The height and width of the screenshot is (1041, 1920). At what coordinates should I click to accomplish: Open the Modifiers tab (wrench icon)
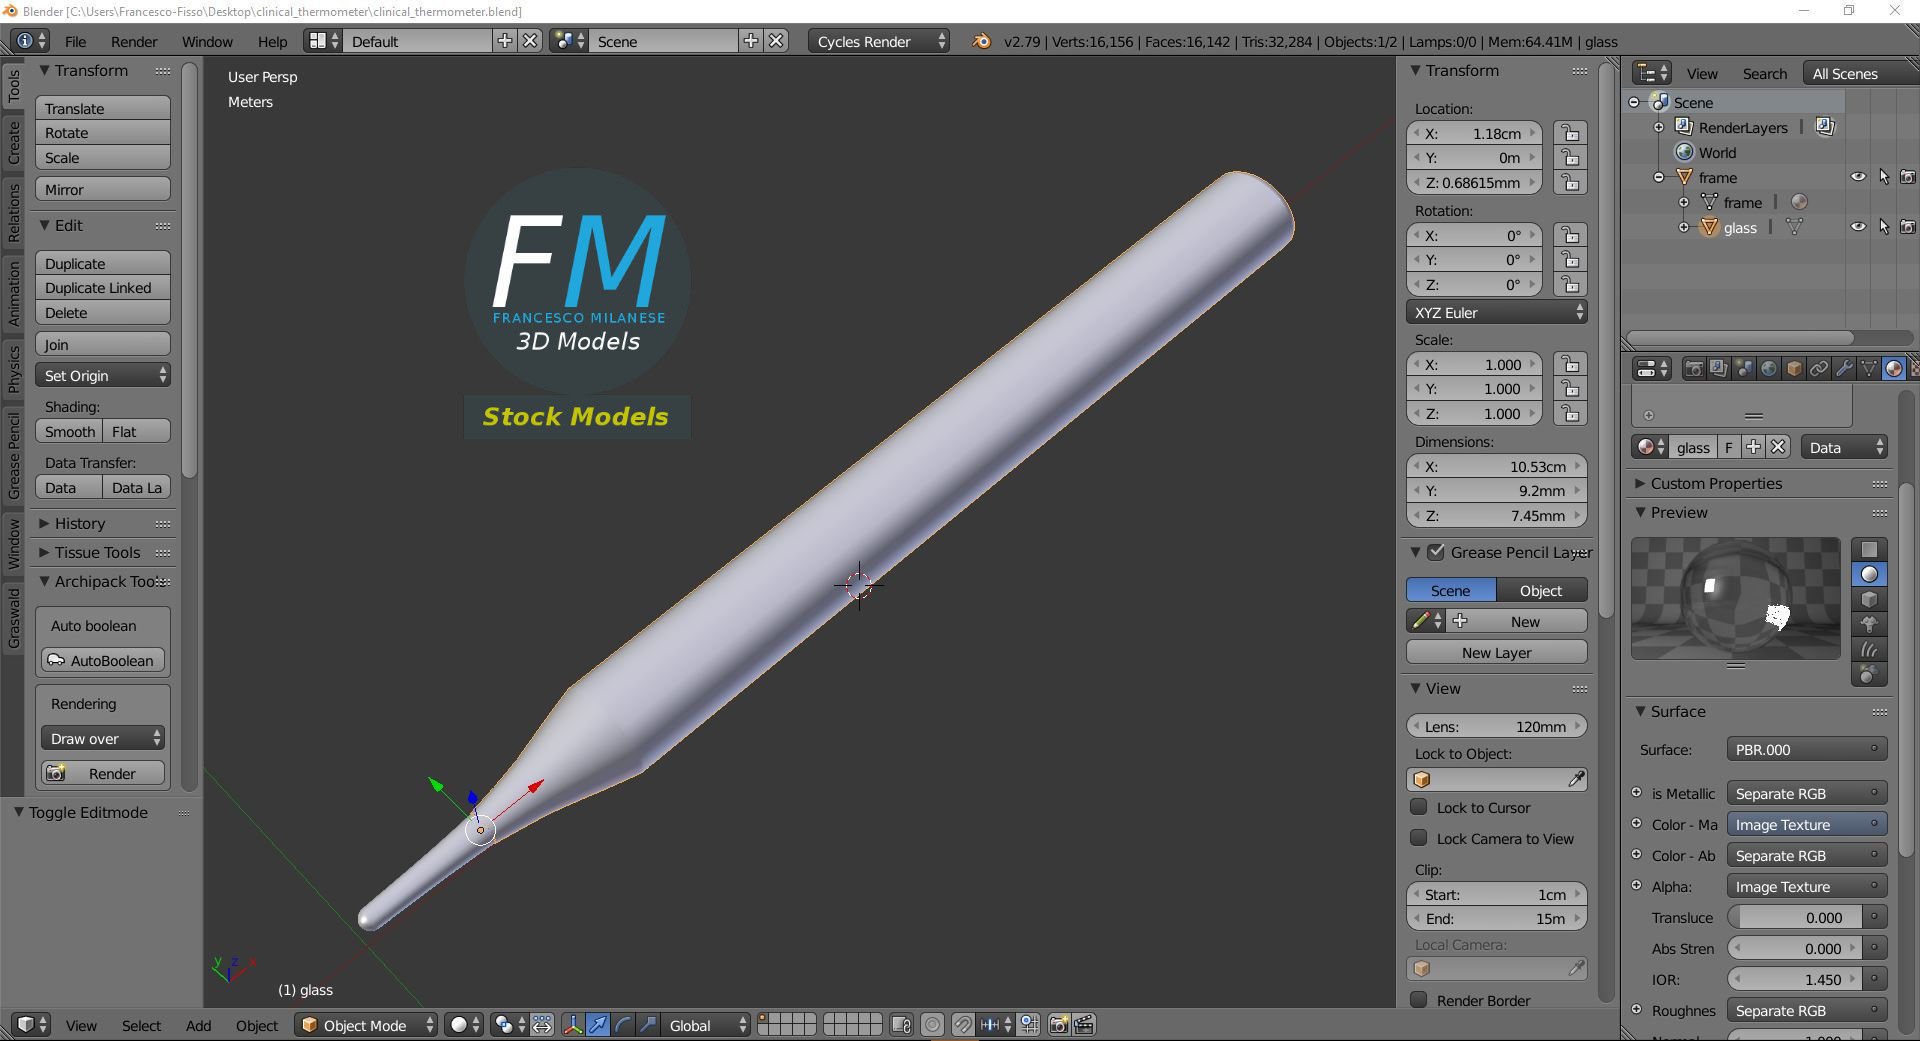(x=1844, y=369)
